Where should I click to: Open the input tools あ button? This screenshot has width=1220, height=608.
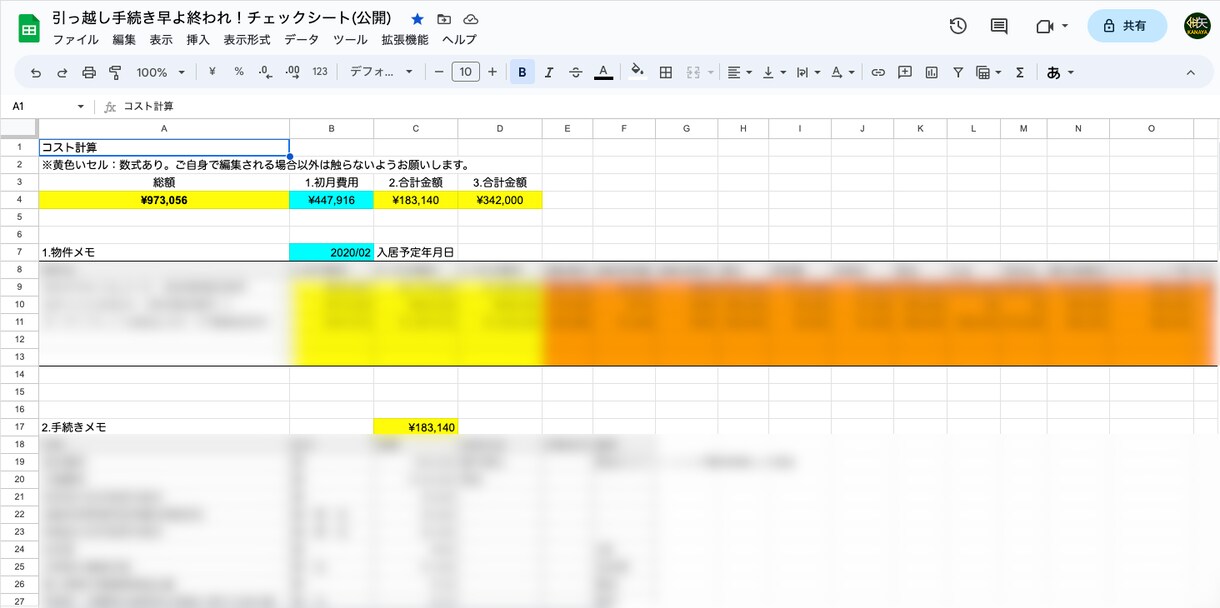click(x=1060, y=72)
